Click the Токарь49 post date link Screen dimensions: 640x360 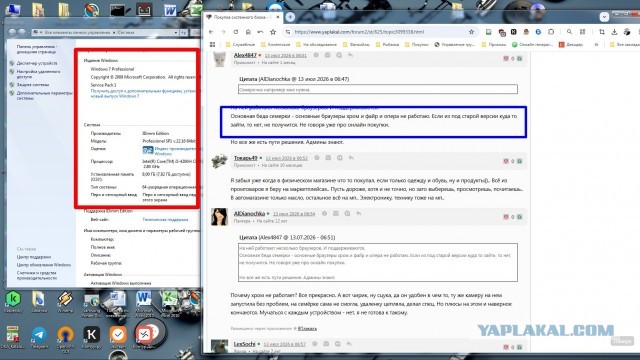click(x=287, y=158)
